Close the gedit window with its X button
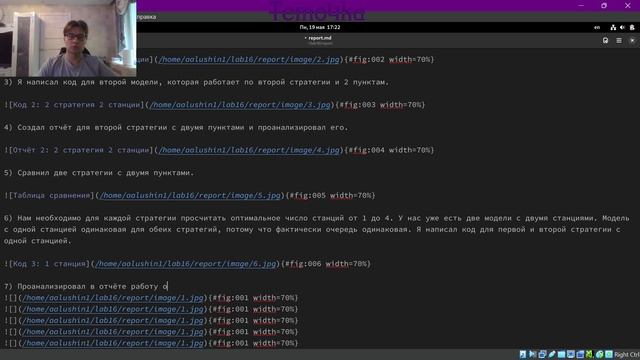Image resolution: width=640 pixels, height=360 pixels. point(632,40)
